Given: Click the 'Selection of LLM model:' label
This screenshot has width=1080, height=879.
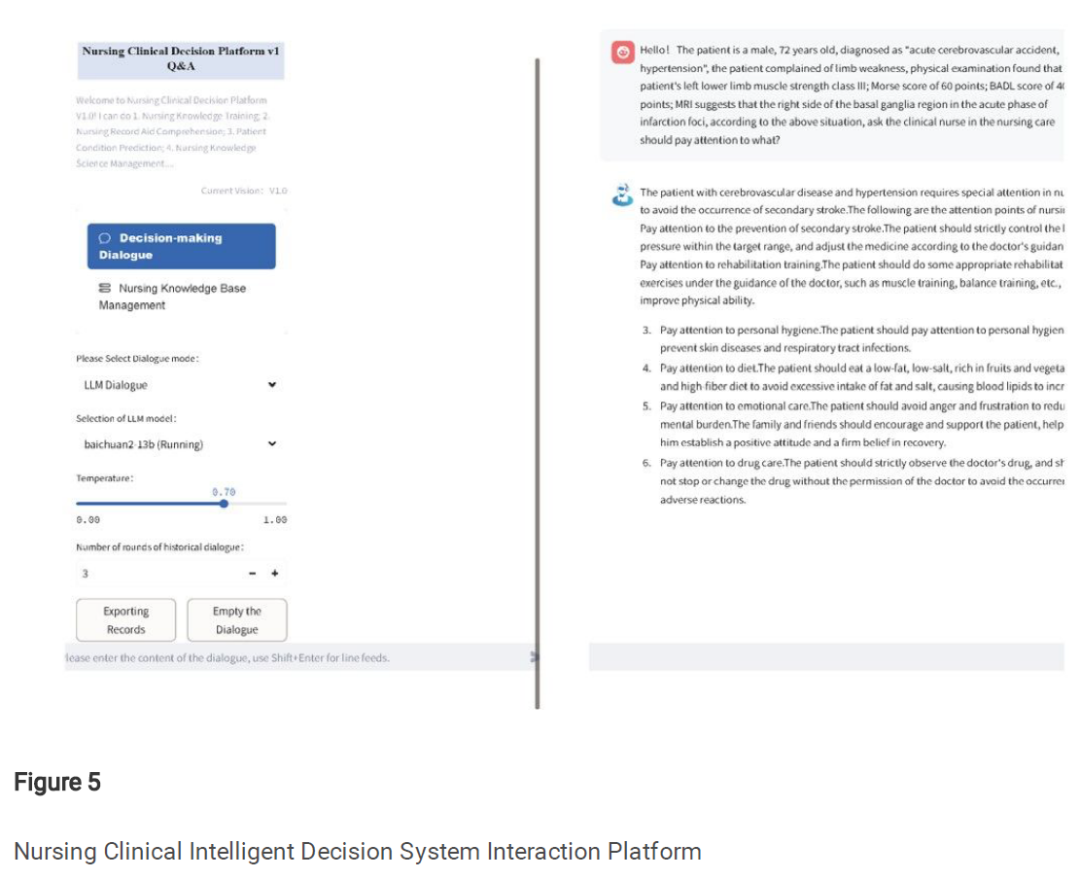Looking at the screenshot, I should click(126, 419).
